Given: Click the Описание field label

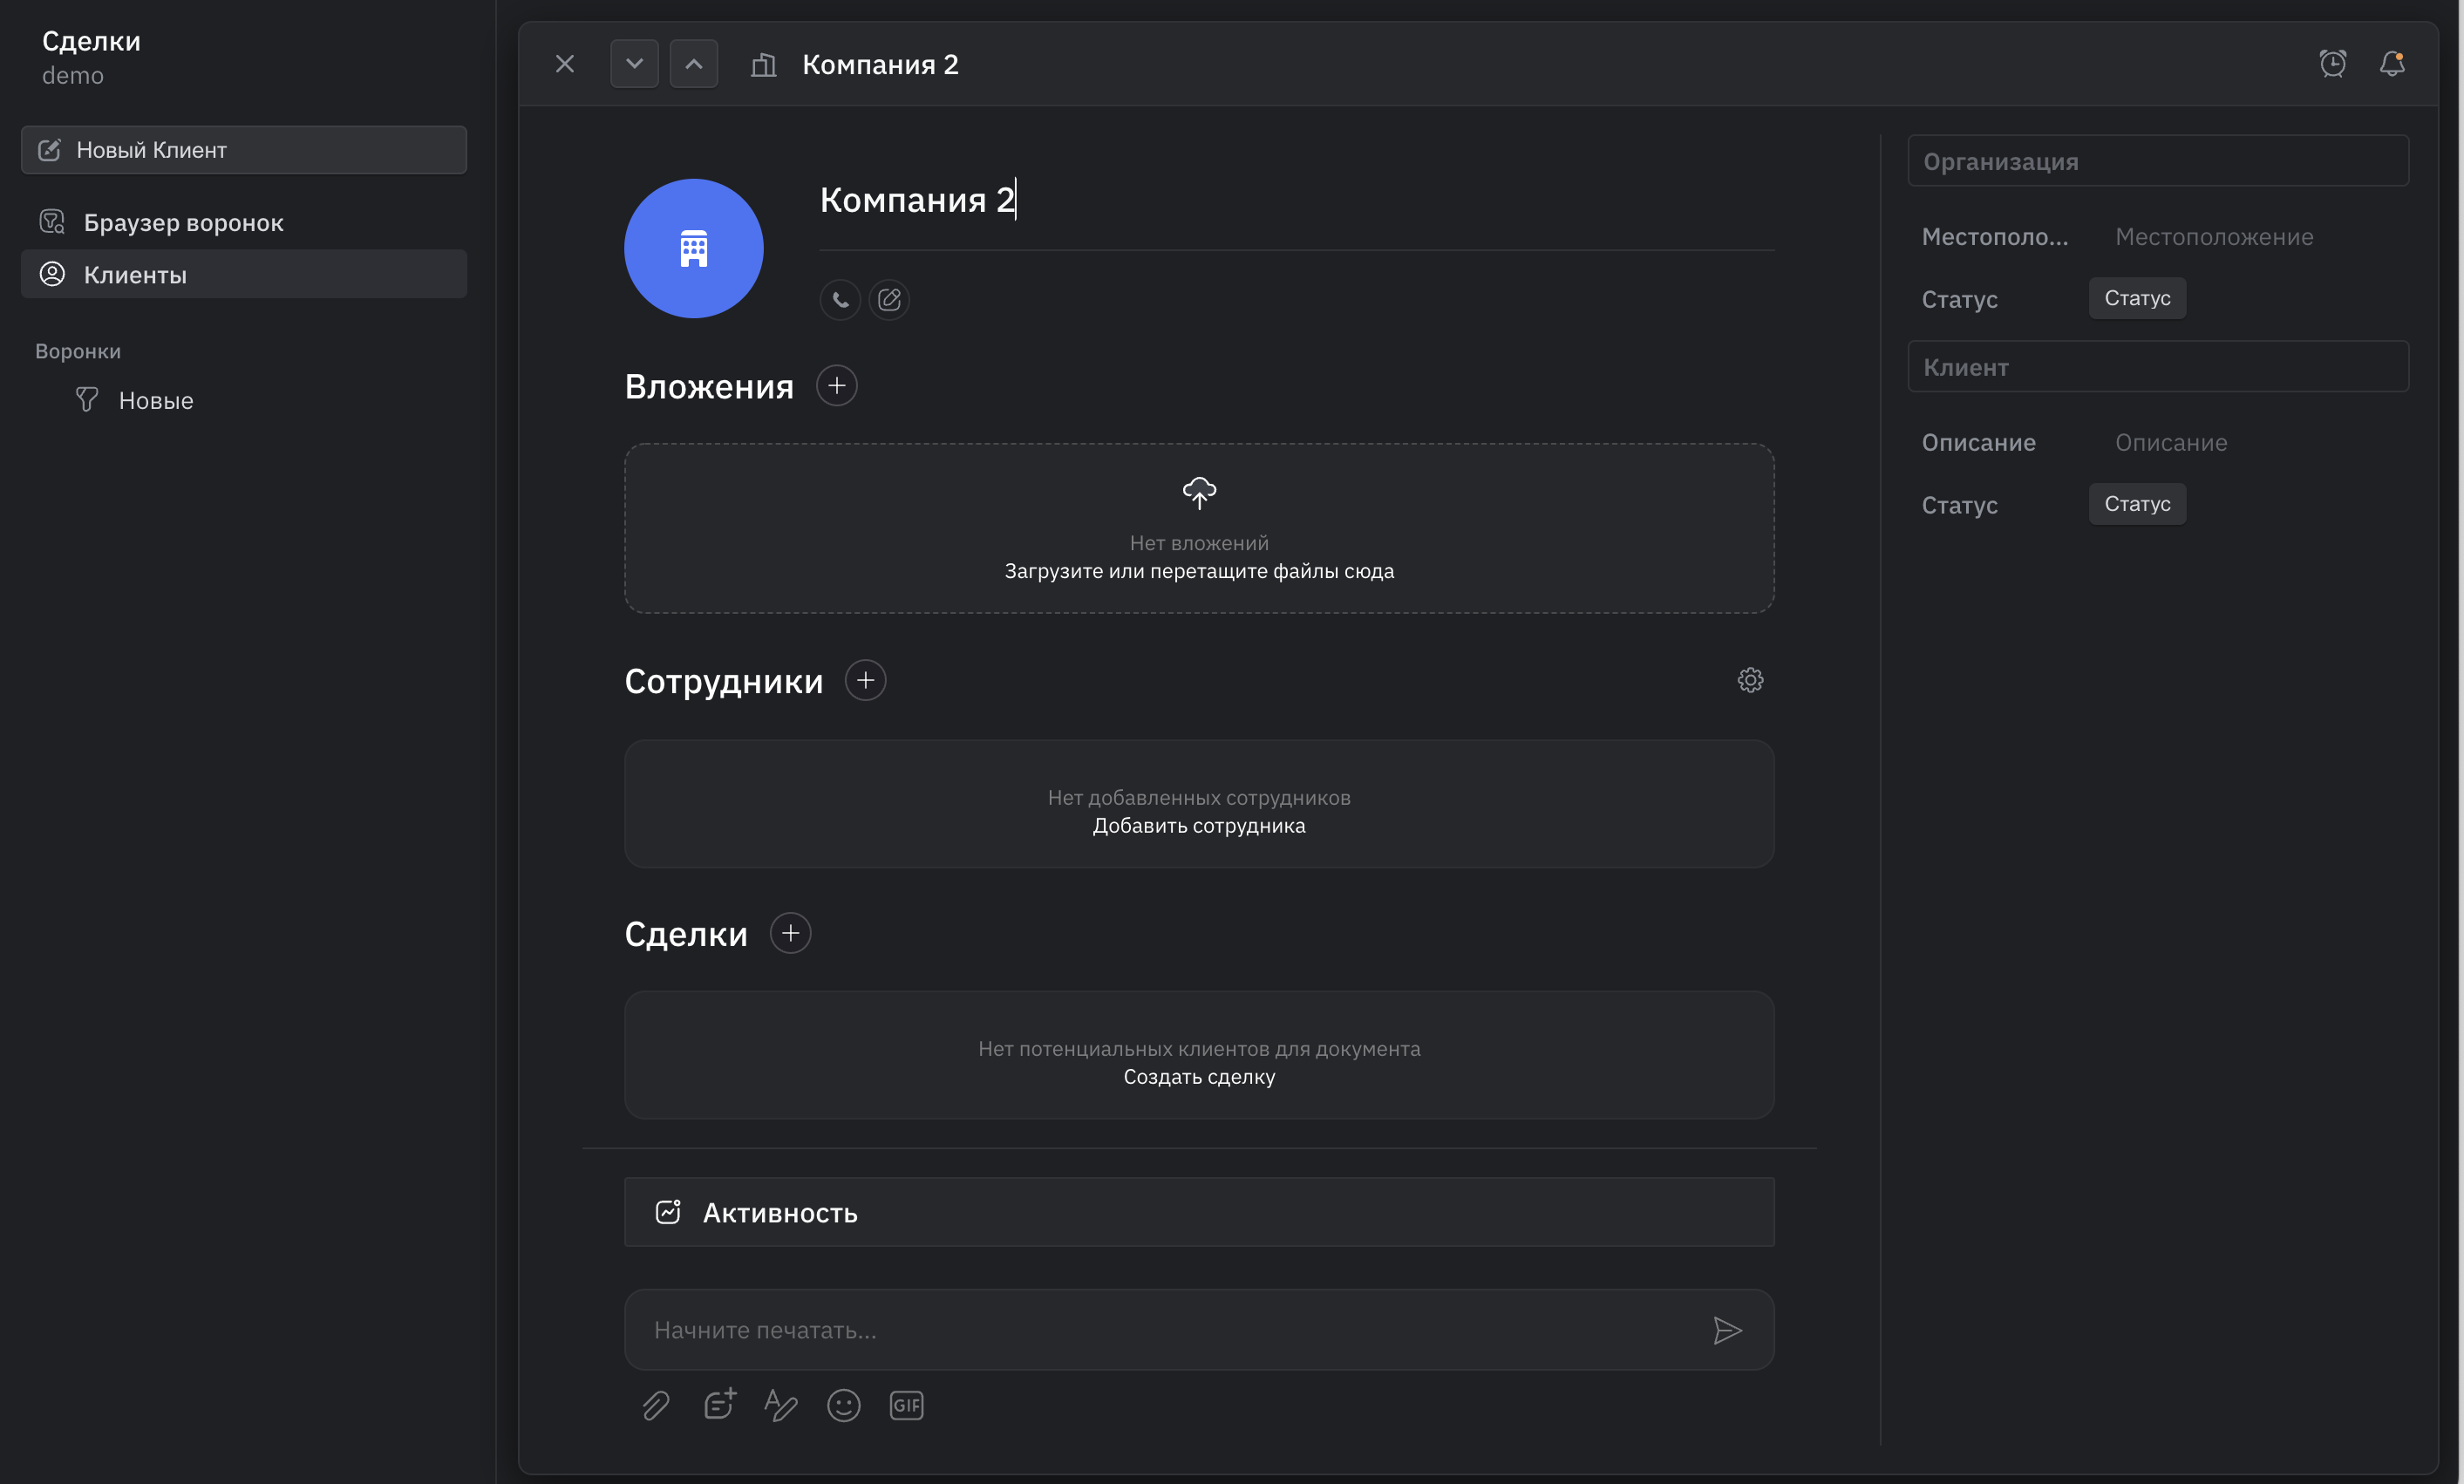Looking at the screenshot, I should pyautogui.click(x=1978, y=443).
